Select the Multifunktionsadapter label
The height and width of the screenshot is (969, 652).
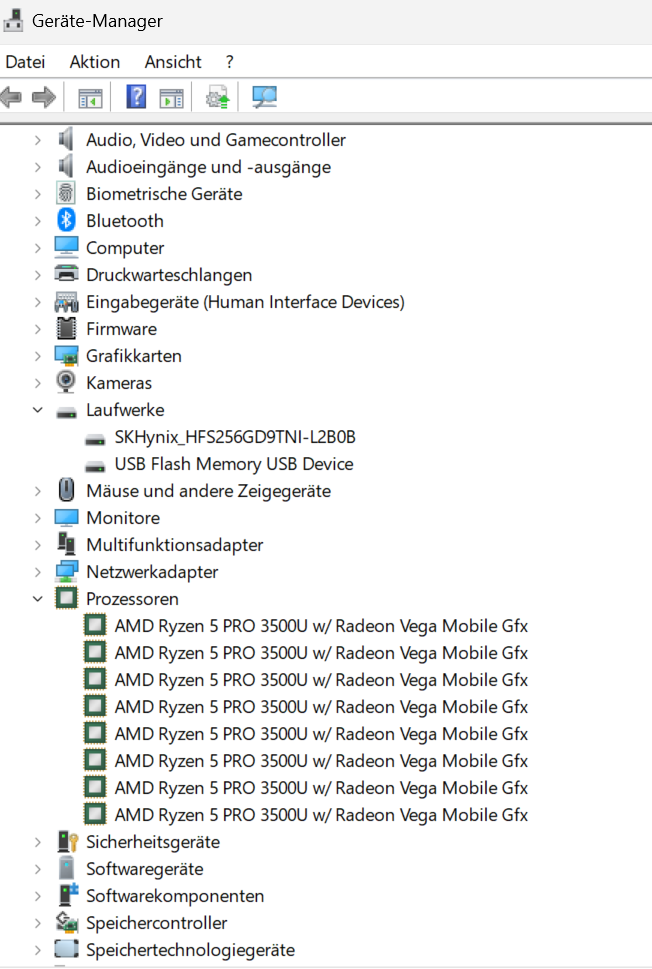point(174,545)
